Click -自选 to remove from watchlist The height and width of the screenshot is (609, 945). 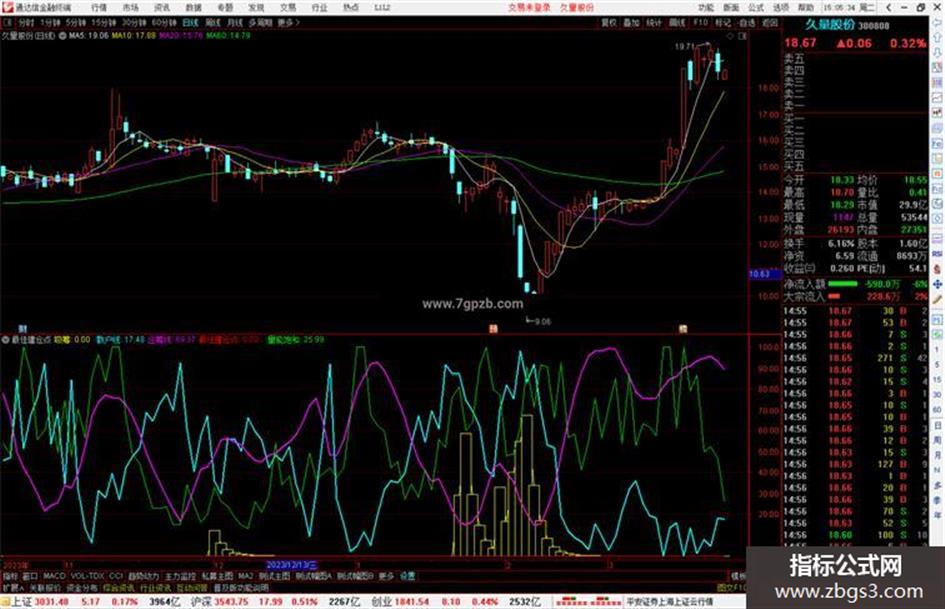tap(746, 22)
